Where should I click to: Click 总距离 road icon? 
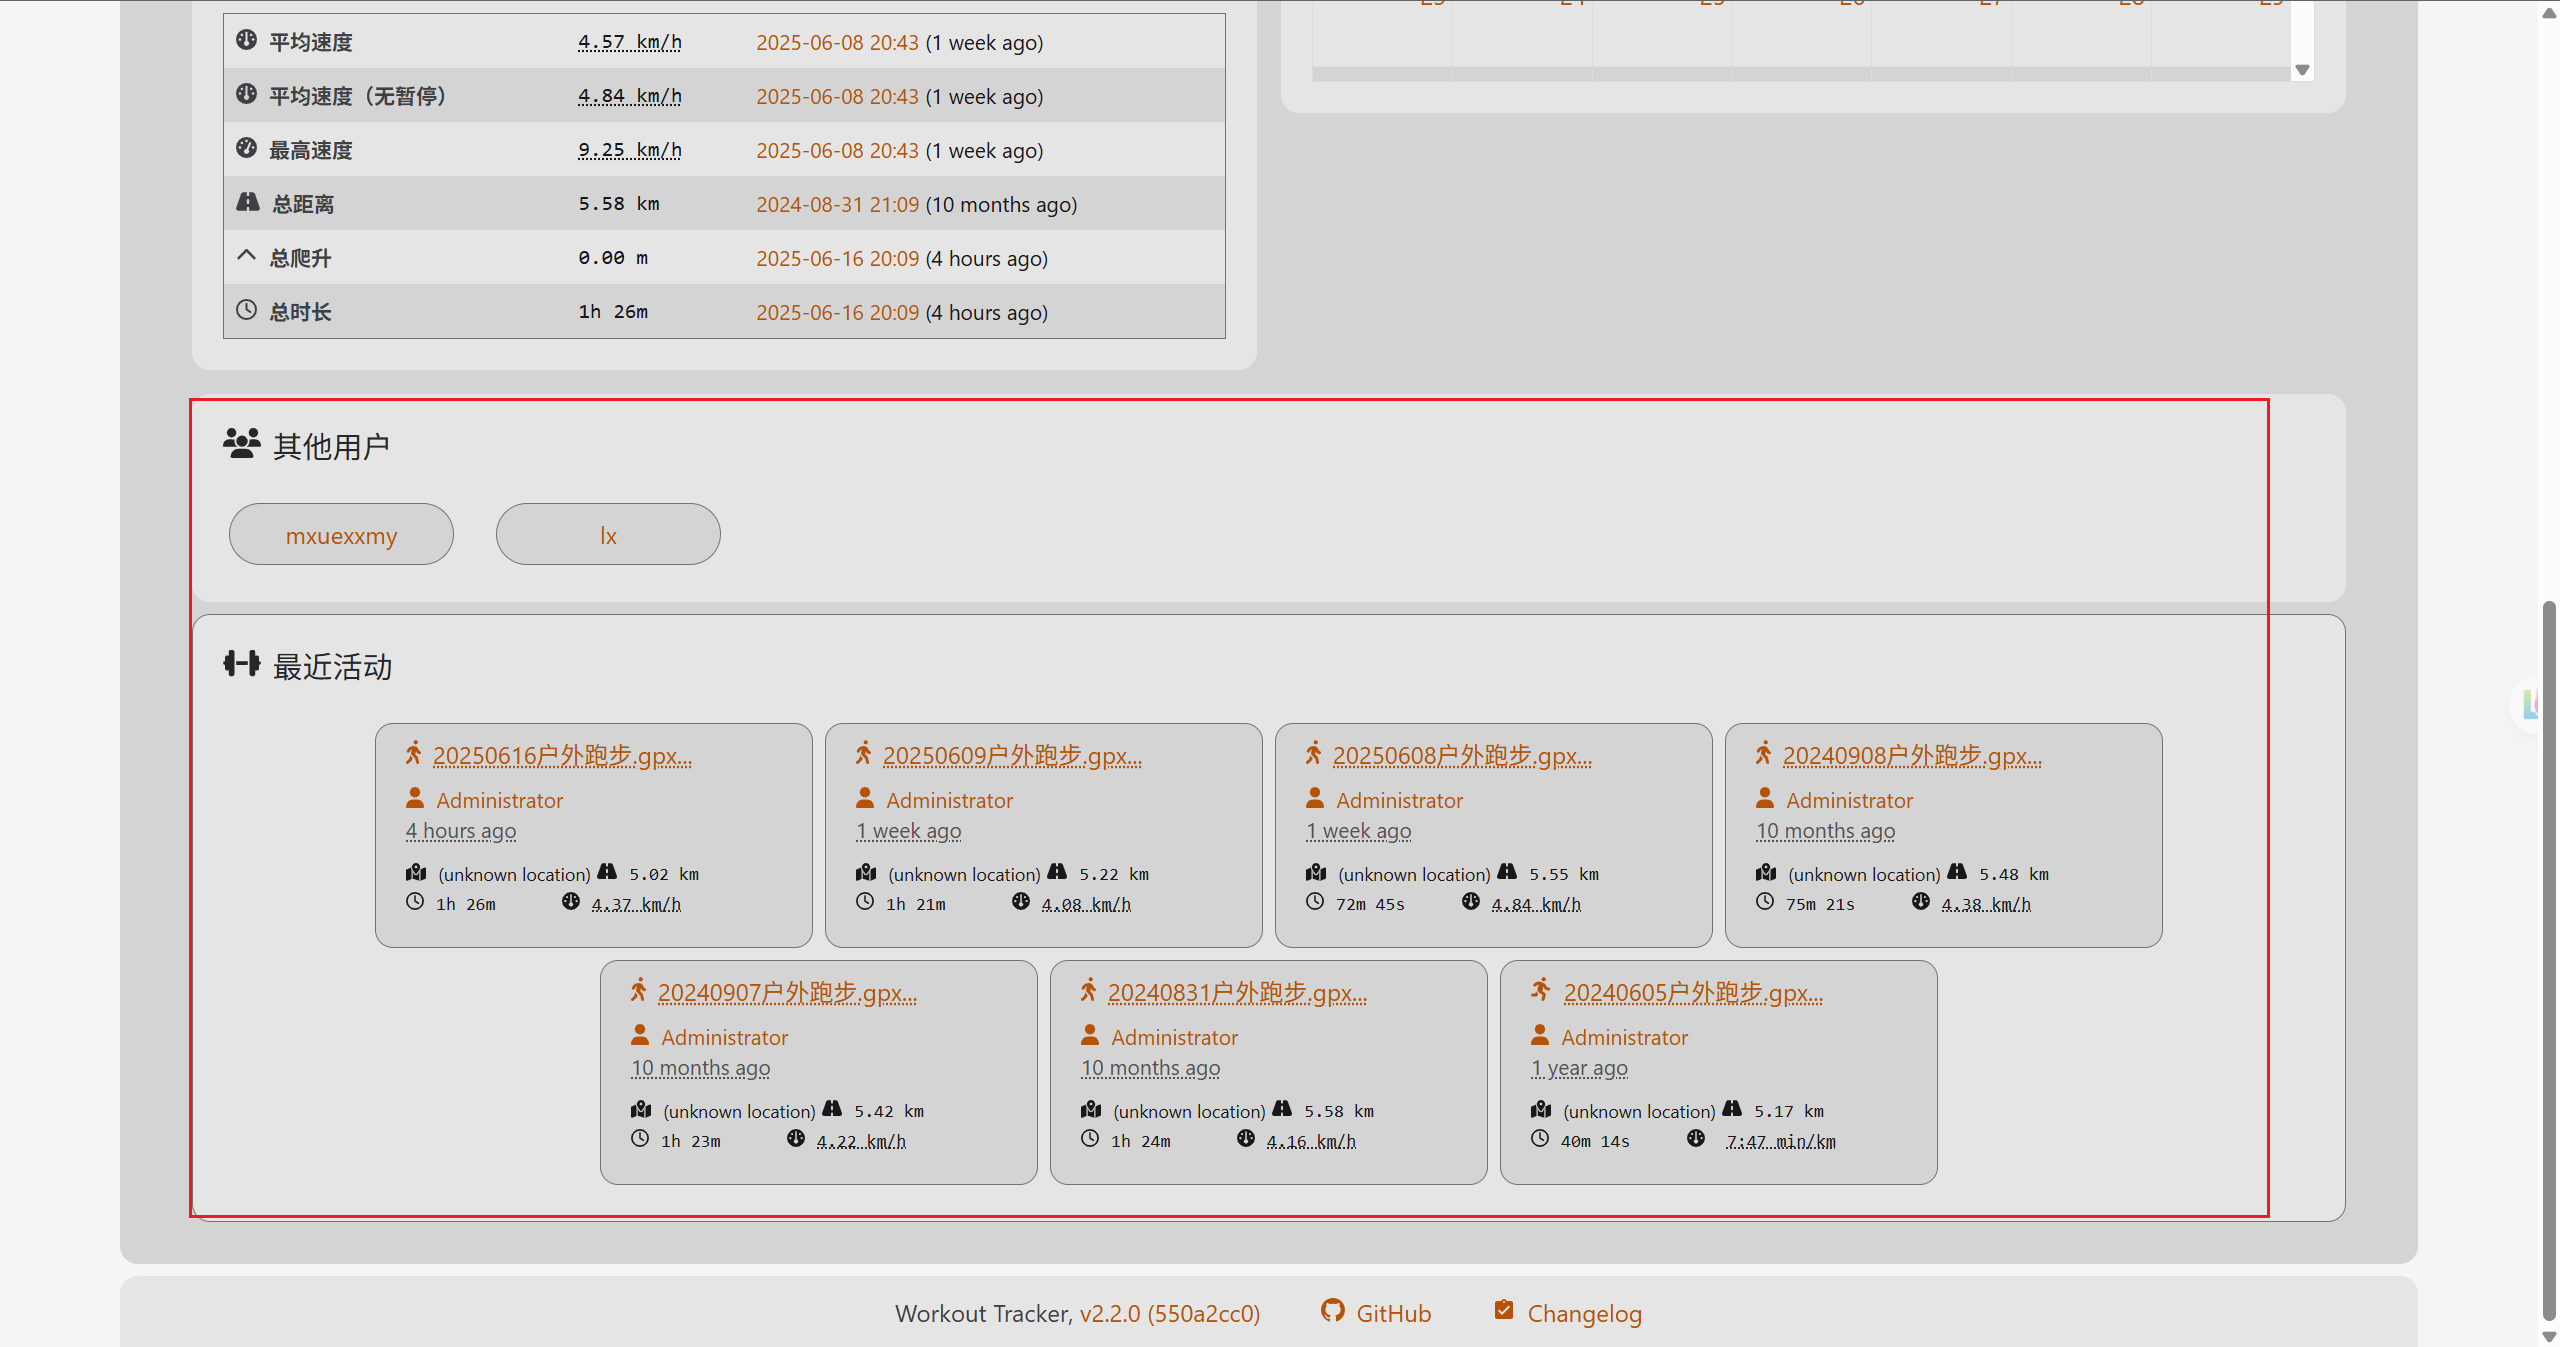(x=247, y=202)
